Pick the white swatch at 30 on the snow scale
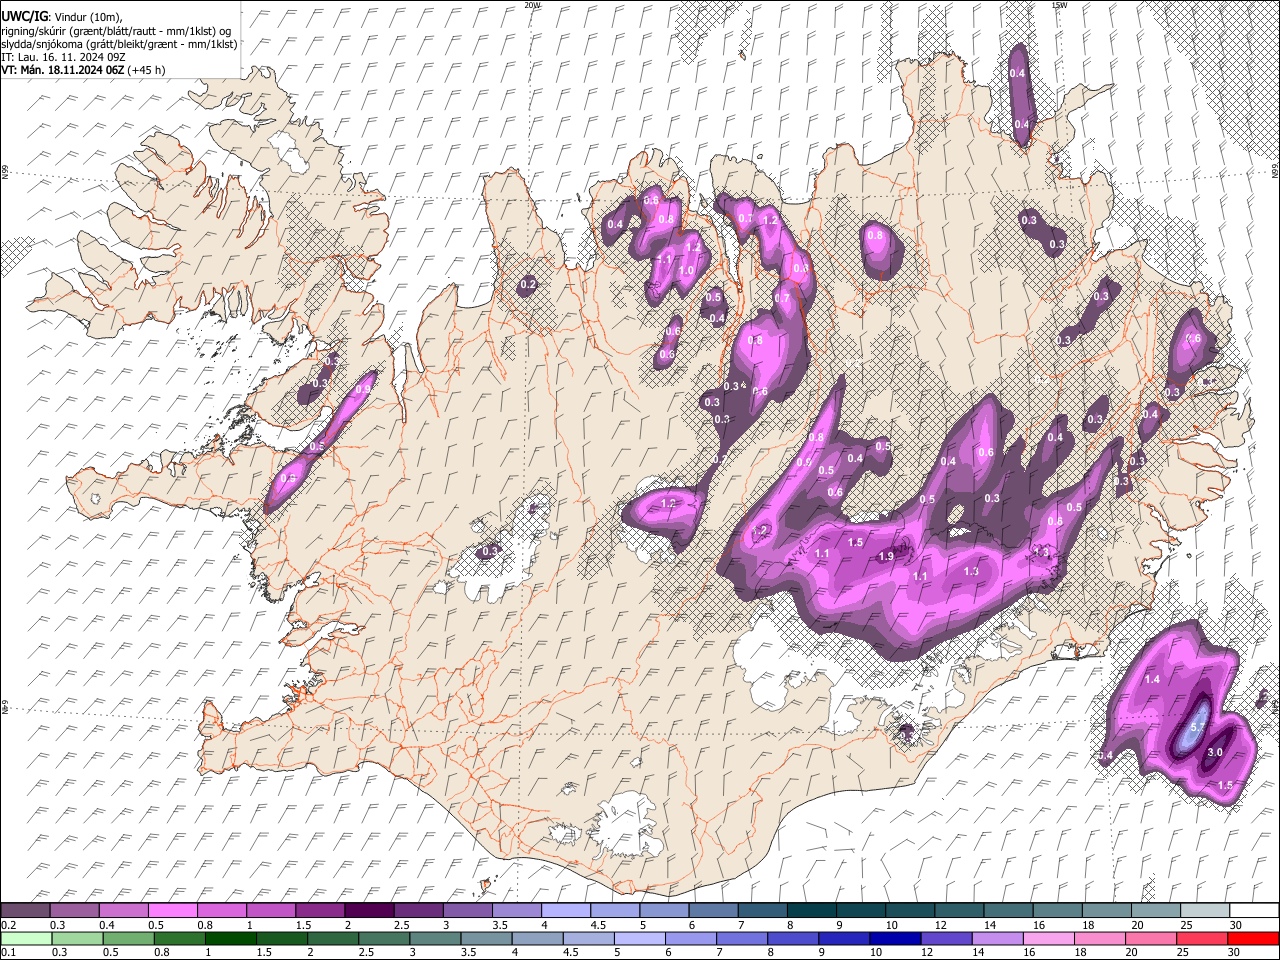This screenshot has width=1280, height=960. (x=1254, y=910)
